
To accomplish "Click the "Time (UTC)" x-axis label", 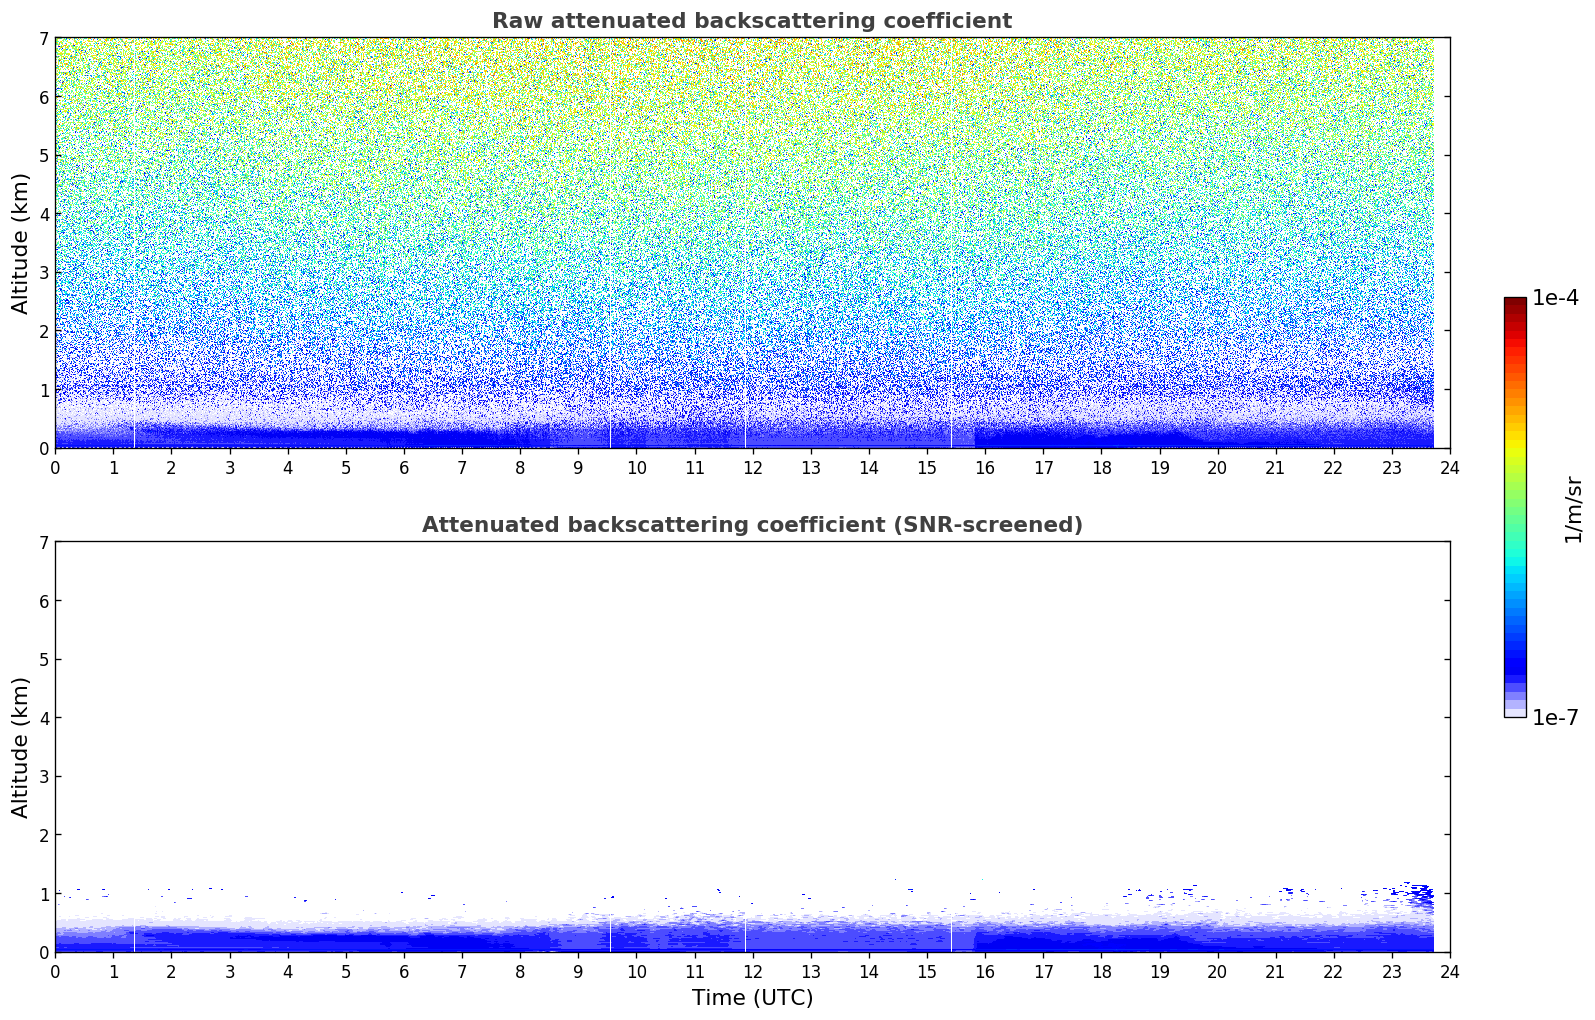I will [x=752, y=998].
